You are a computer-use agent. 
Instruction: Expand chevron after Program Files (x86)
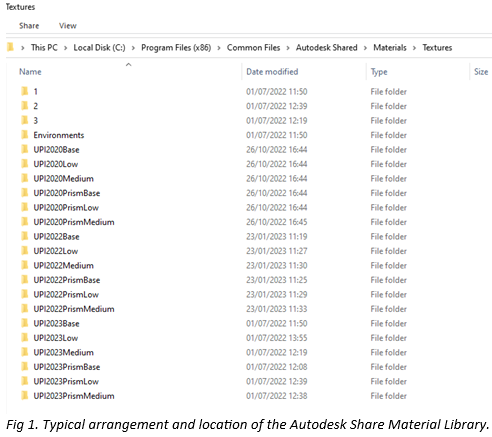pyautogui.click(x=219, y=48)
